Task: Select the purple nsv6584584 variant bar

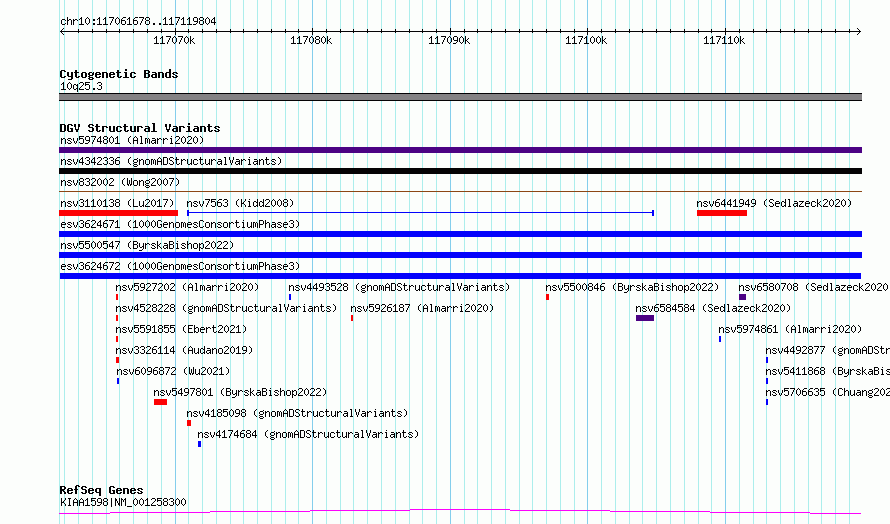Action: coord(645,318)
